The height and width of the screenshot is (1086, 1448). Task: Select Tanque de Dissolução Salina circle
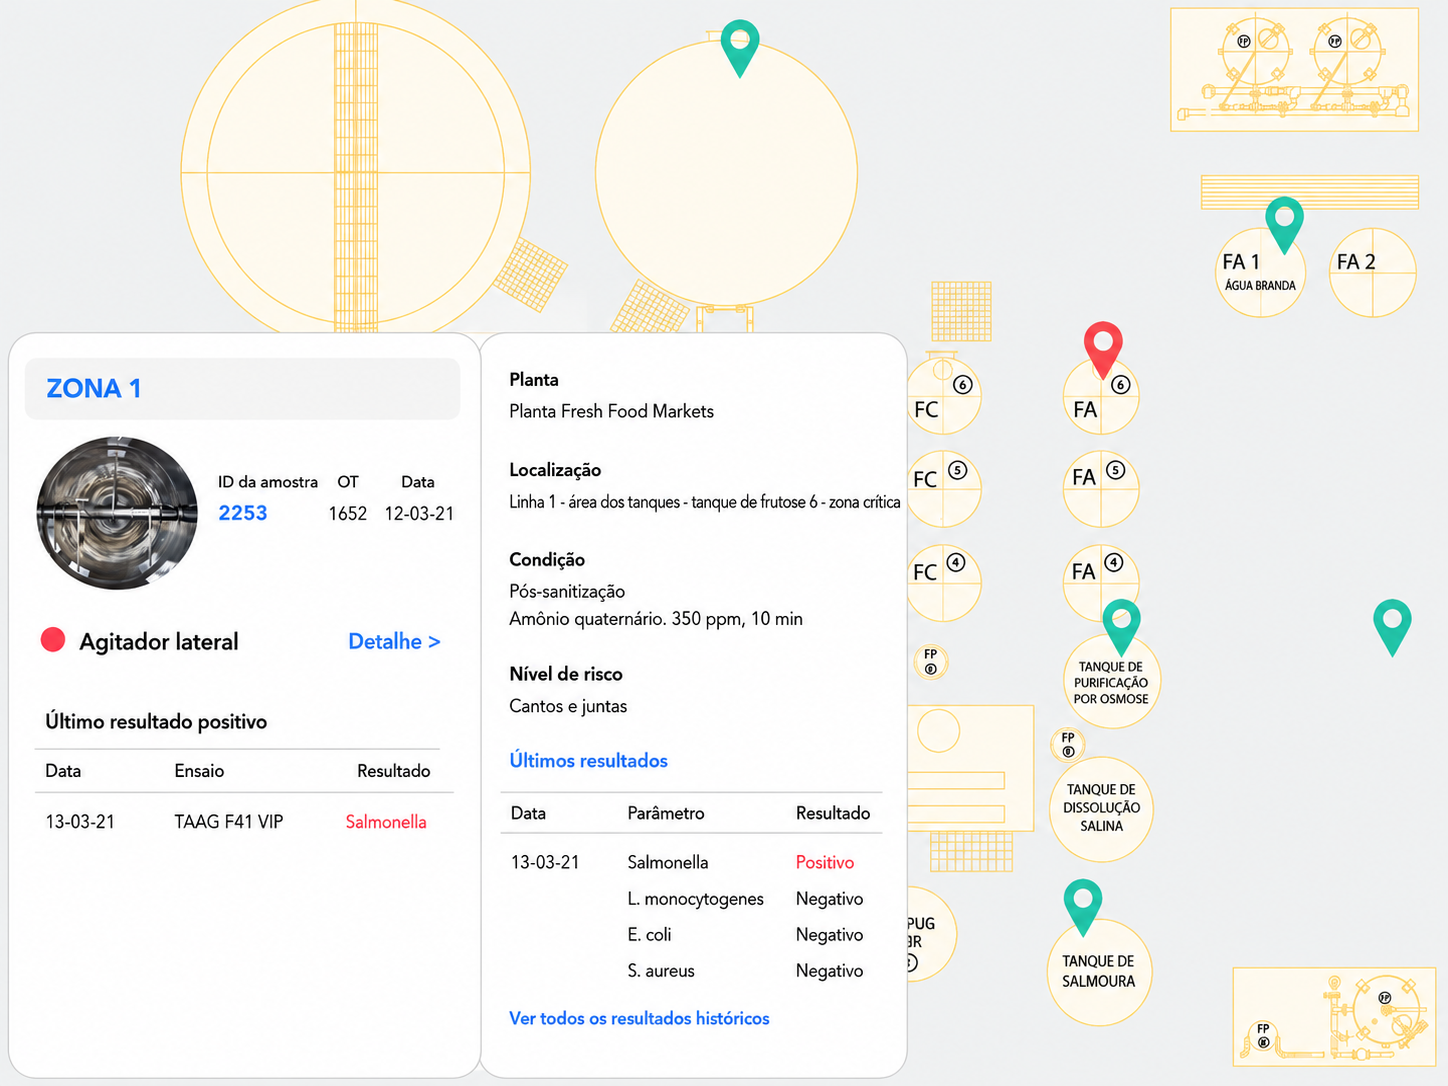tap(1101, 808)
